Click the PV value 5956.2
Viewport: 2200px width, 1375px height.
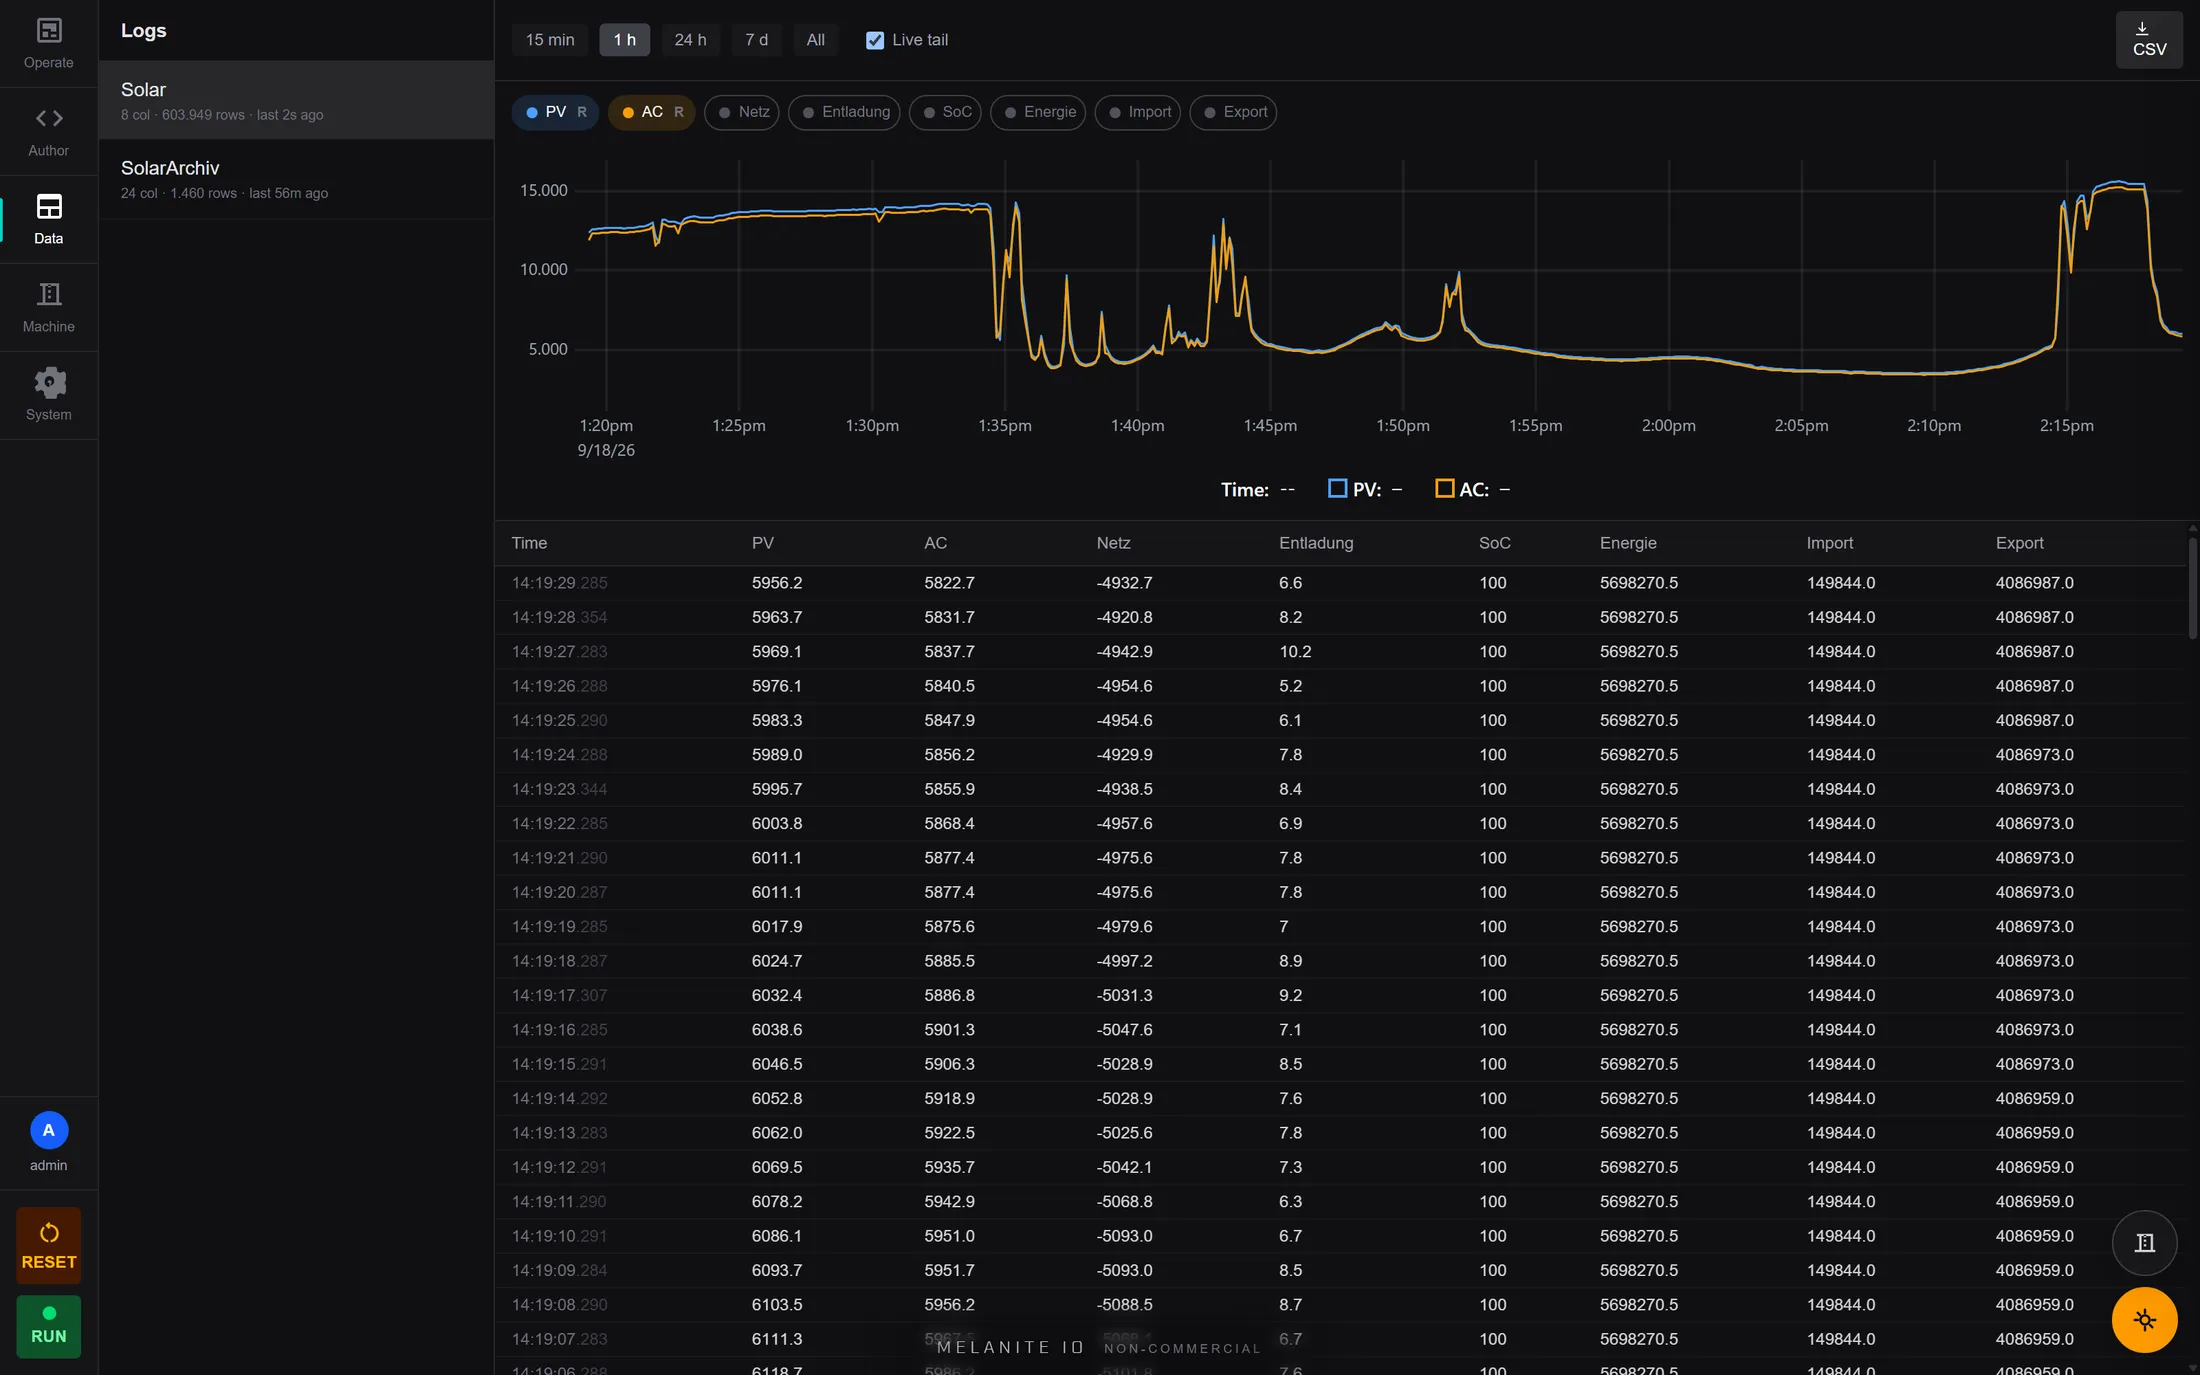[777, 583]
